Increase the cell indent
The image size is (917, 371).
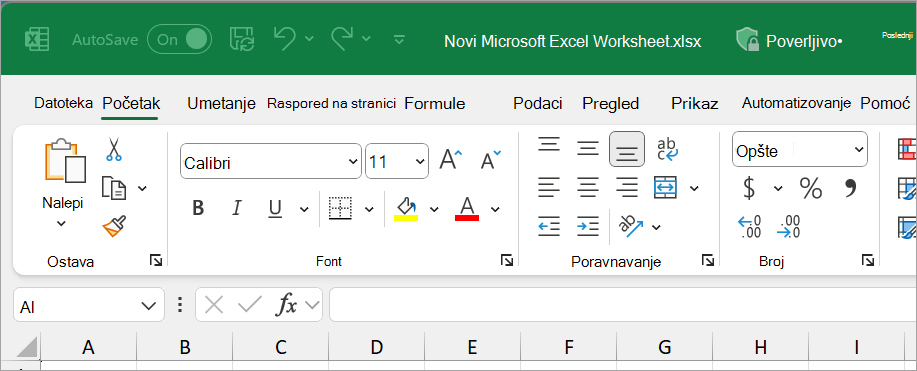(588, 225)
